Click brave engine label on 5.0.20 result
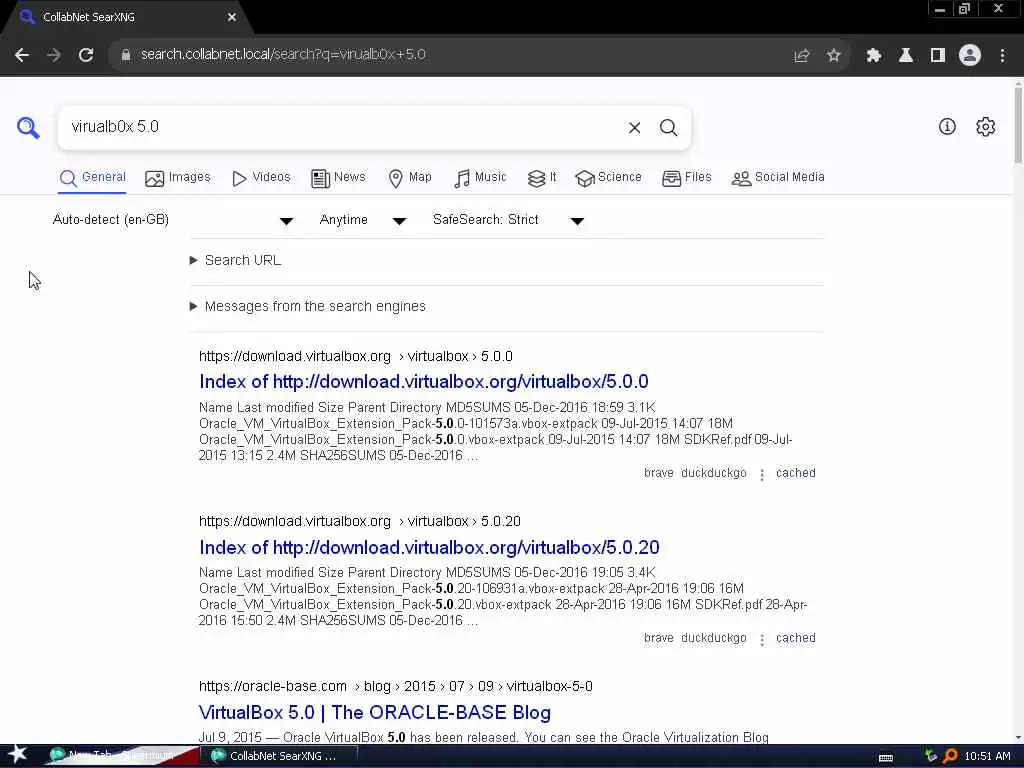The height and width of the screenshot is (768, 1024). (658, 638)
